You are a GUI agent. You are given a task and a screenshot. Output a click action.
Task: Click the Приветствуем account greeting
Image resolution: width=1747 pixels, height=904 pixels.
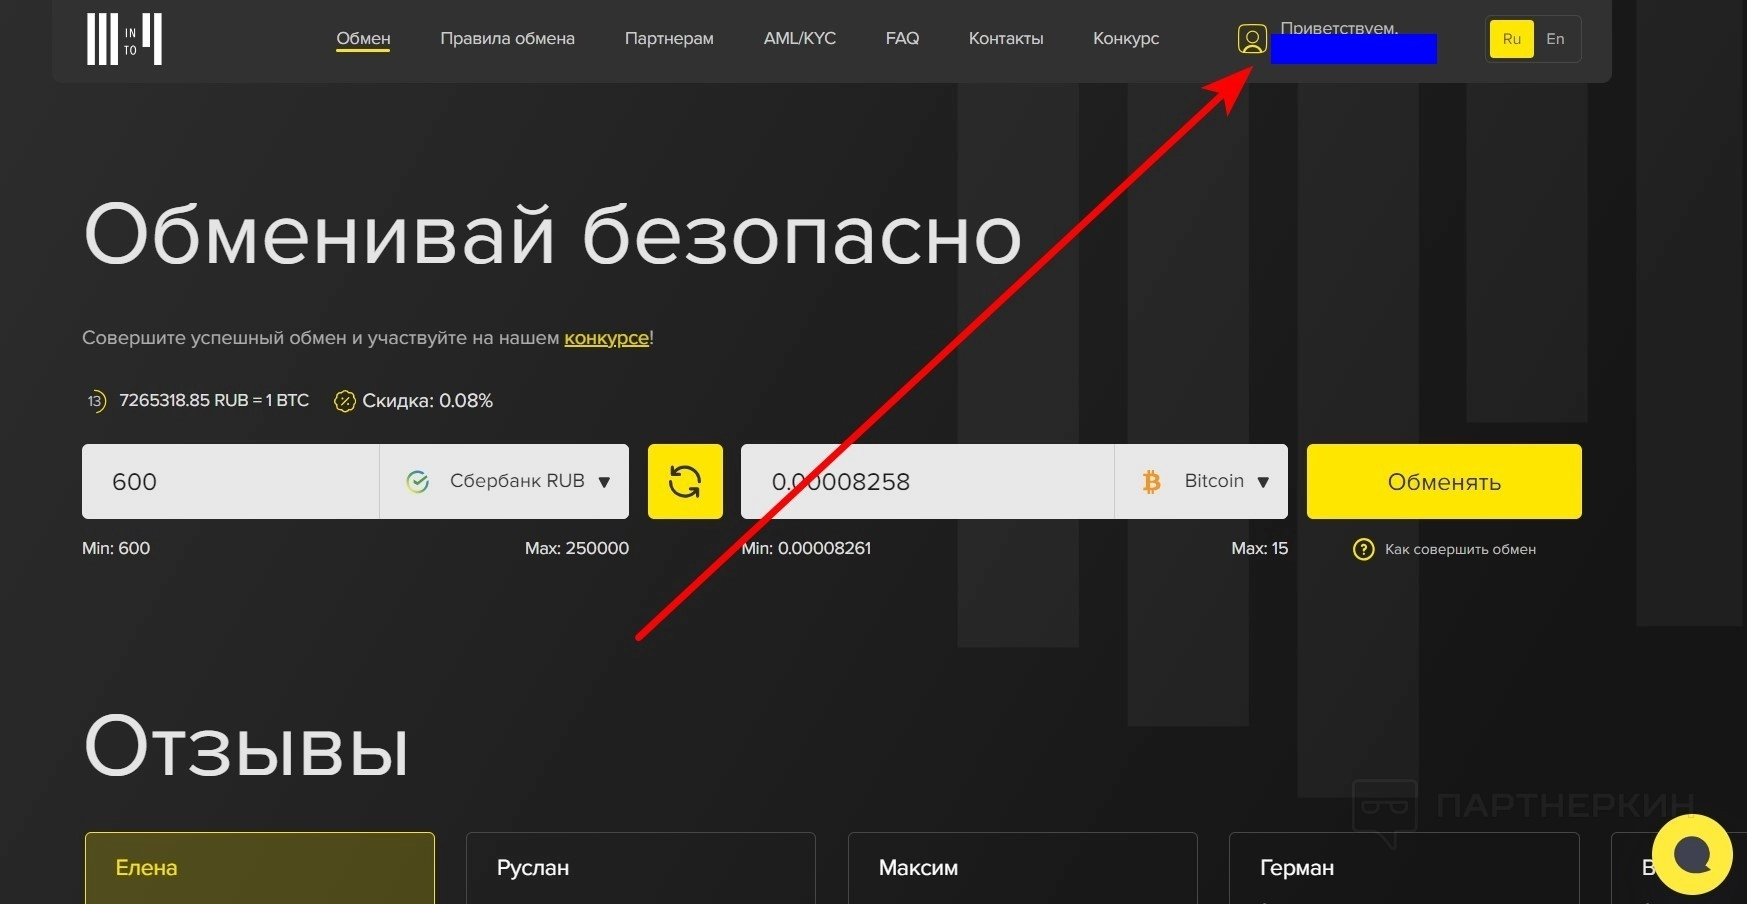pyautogui.click(x=1339, y=28)
